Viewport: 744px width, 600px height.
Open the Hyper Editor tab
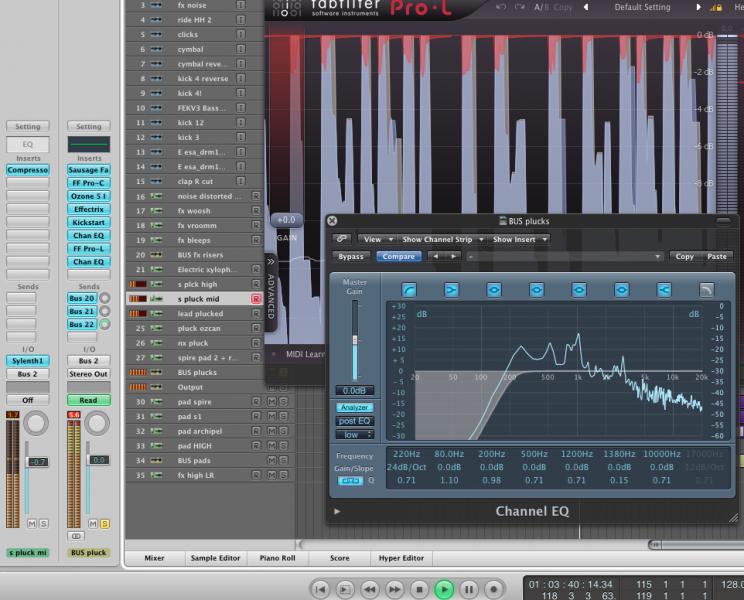tap(401, 558)
